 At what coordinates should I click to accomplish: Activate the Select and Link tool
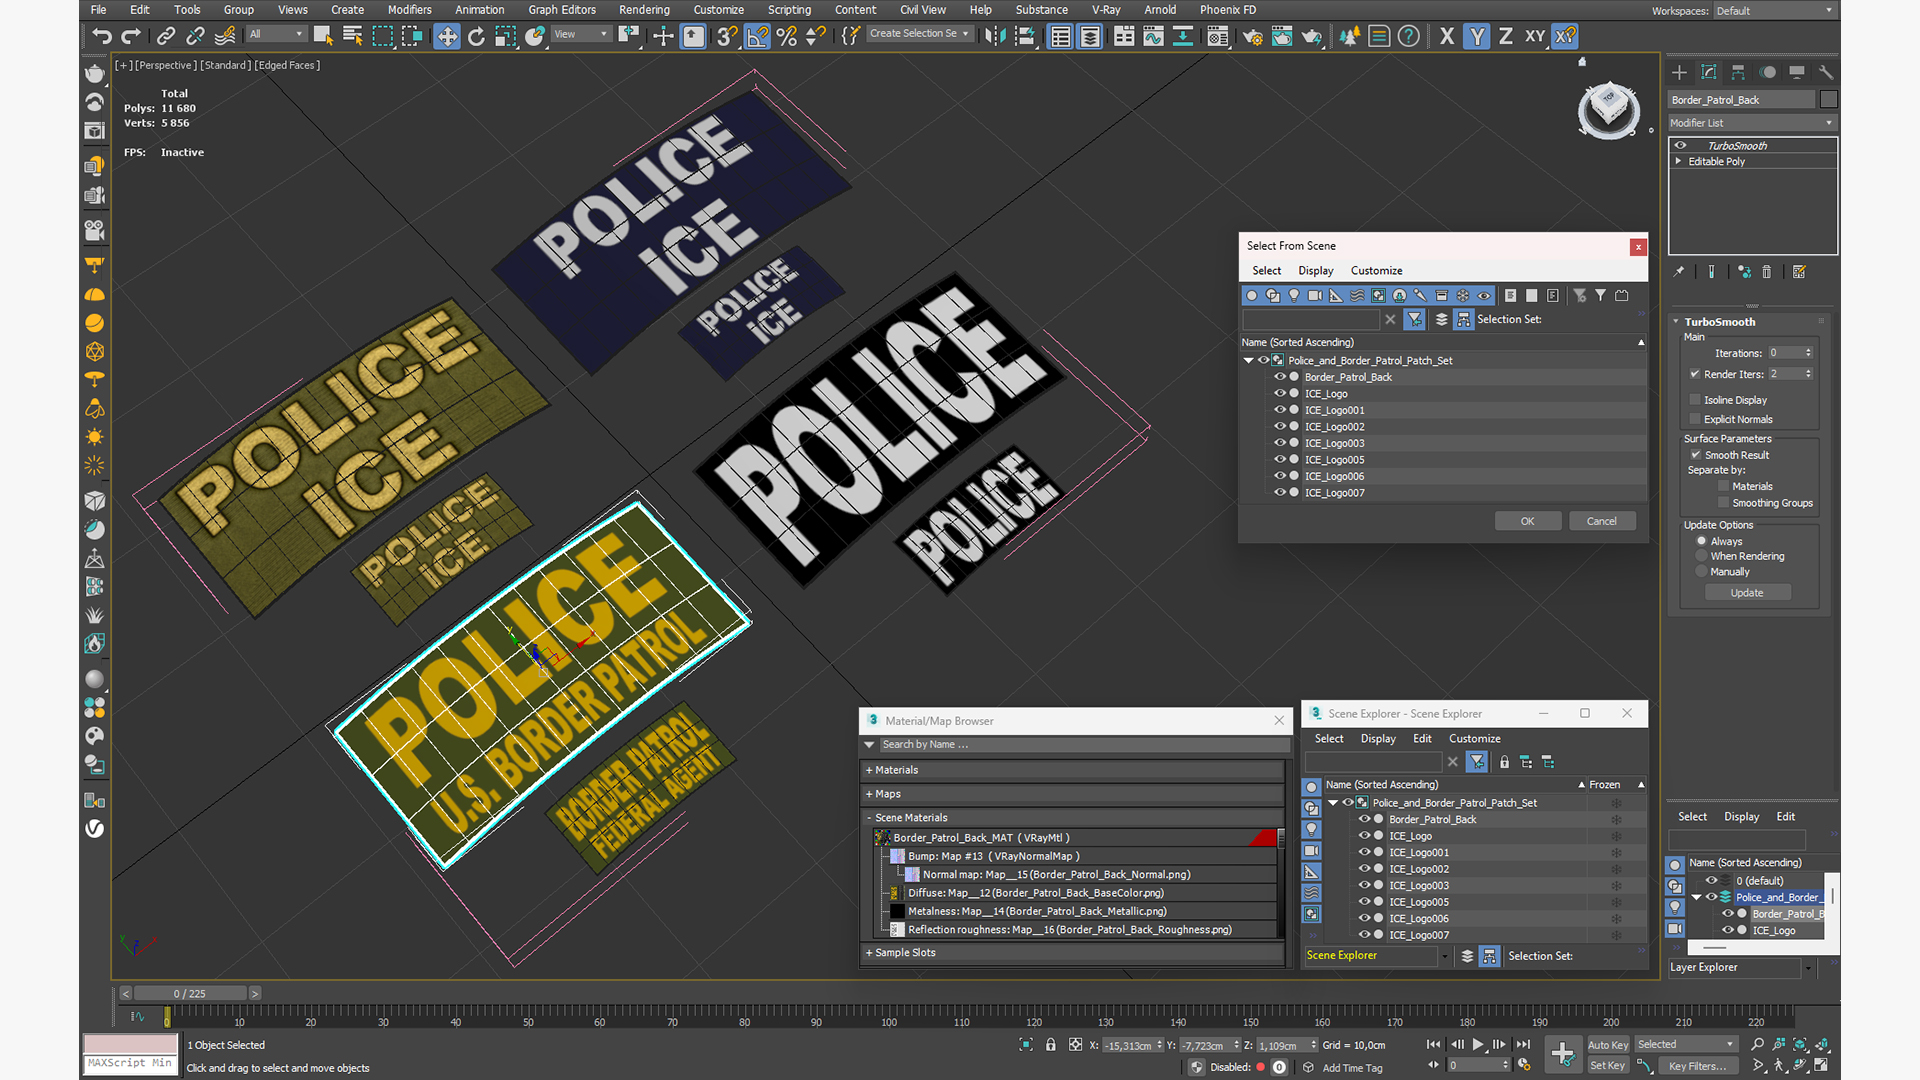(x=166, y=36)
